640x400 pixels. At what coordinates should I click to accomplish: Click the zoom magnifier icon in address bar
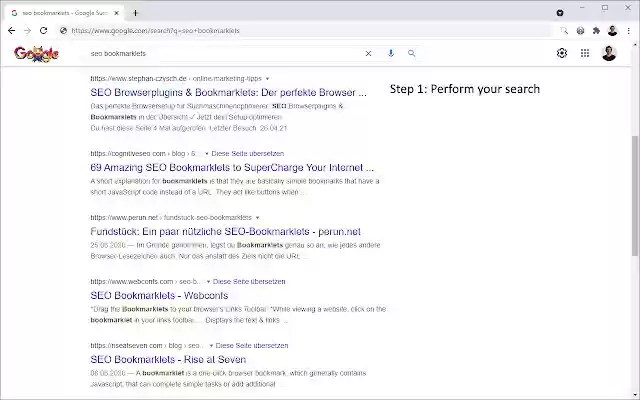(564, 31)
